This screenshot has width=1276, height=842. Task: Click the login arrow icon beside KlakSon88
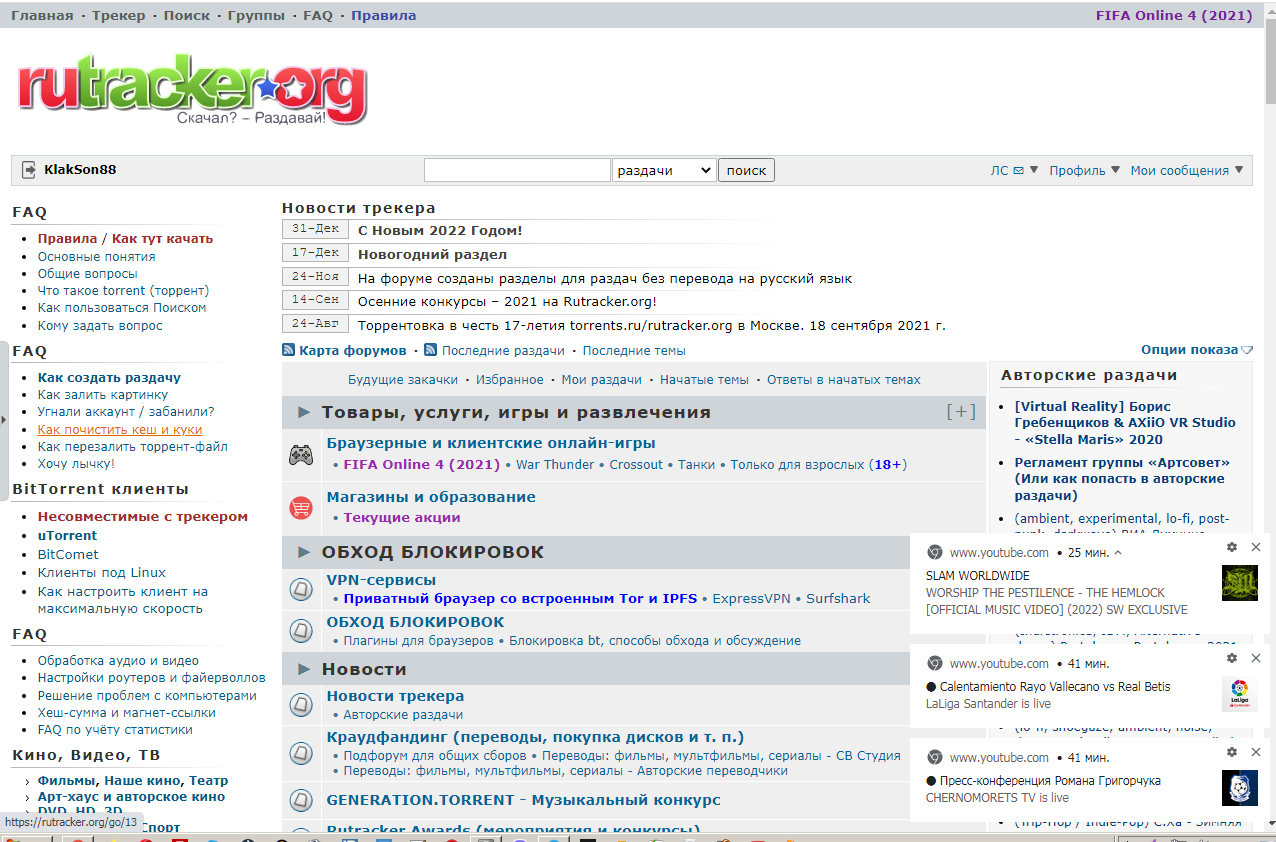pyautogui.click(x=28, y=170)
